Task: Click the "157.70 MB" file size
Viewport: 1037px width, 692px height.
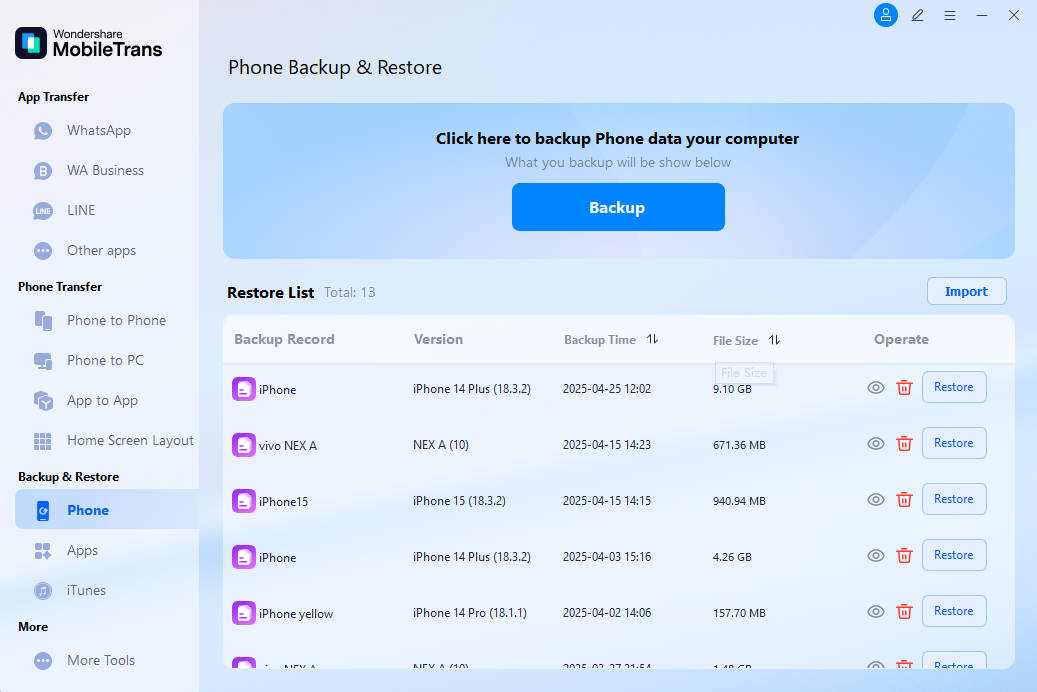Action: [739, 613]
